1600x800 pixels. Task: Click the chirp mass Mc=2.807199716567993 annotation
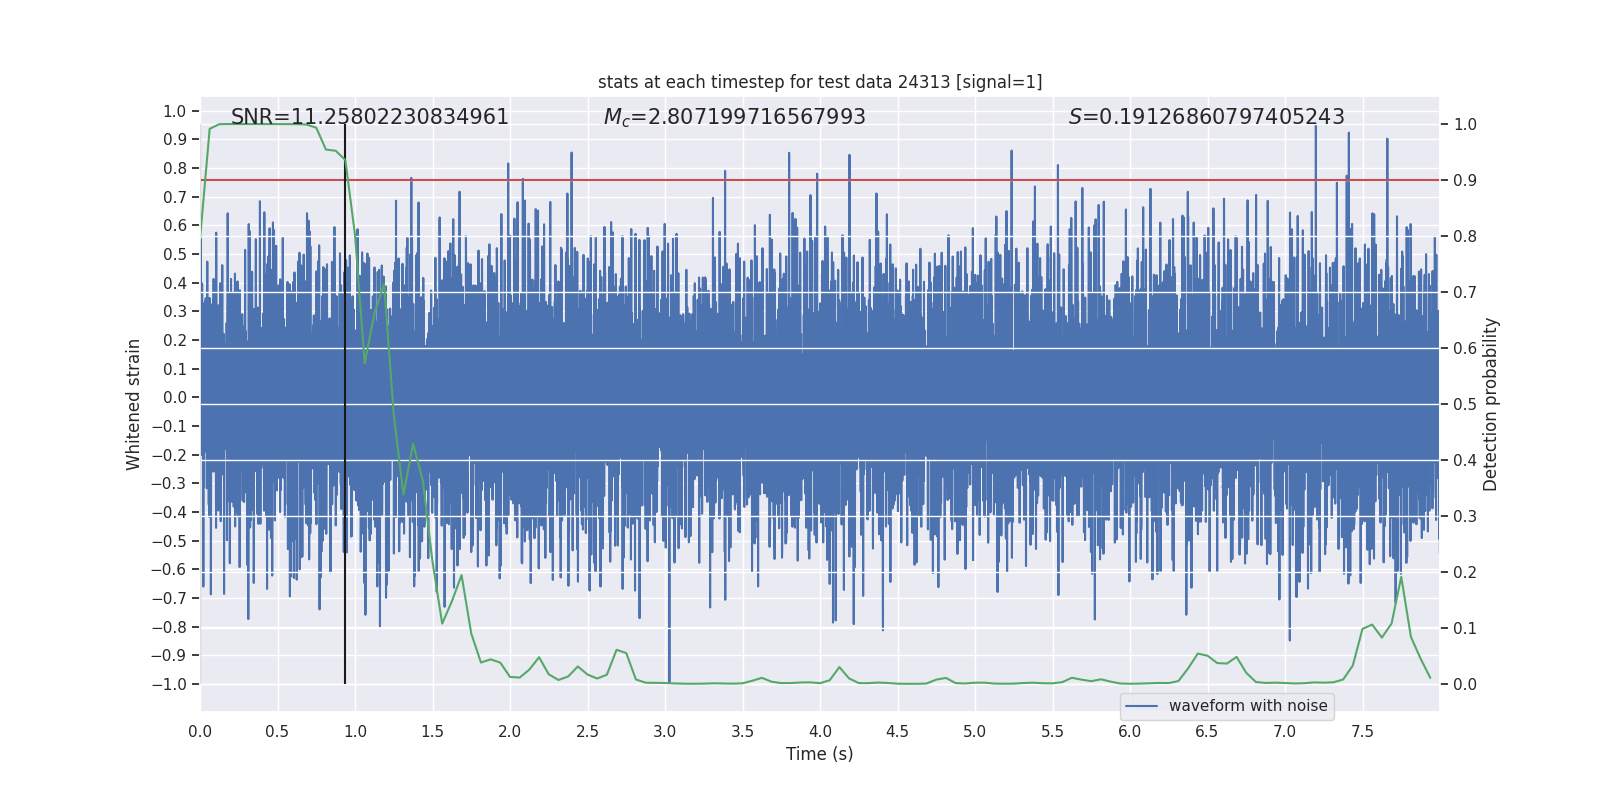(735, 117)
